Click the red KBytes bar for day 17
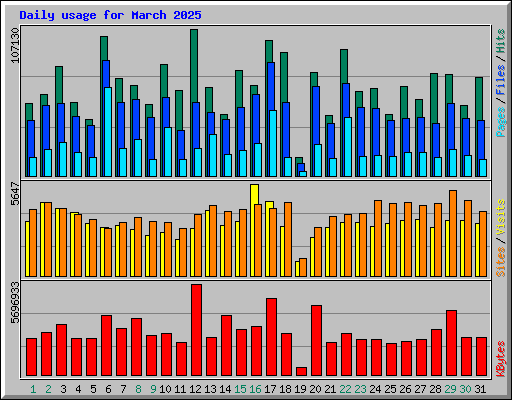 click(x=271, y=337)
